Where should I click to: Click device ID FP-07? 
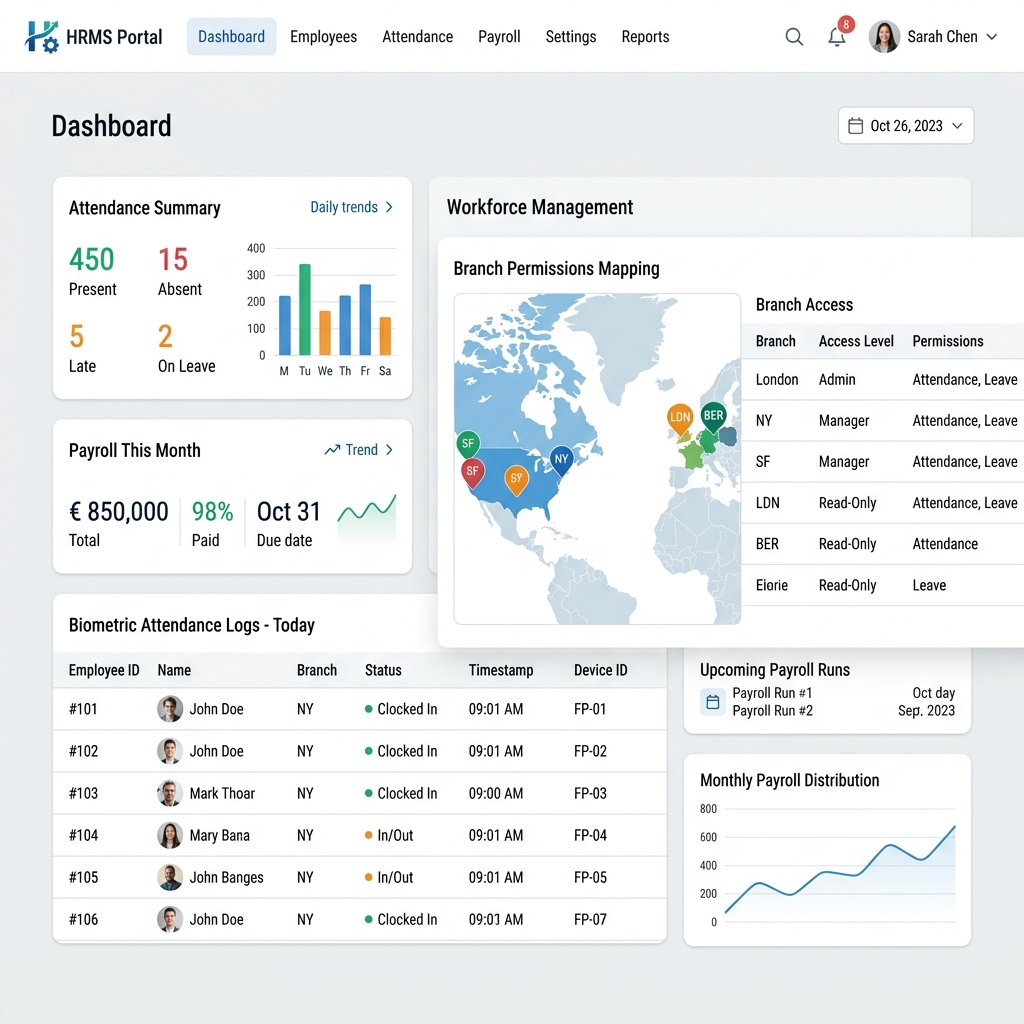(590, 919)
